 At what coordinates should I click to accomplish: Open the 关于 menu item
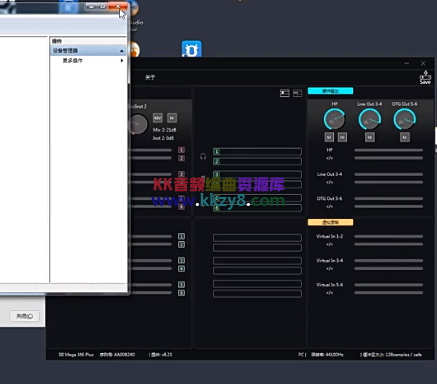tap(150, 78)
